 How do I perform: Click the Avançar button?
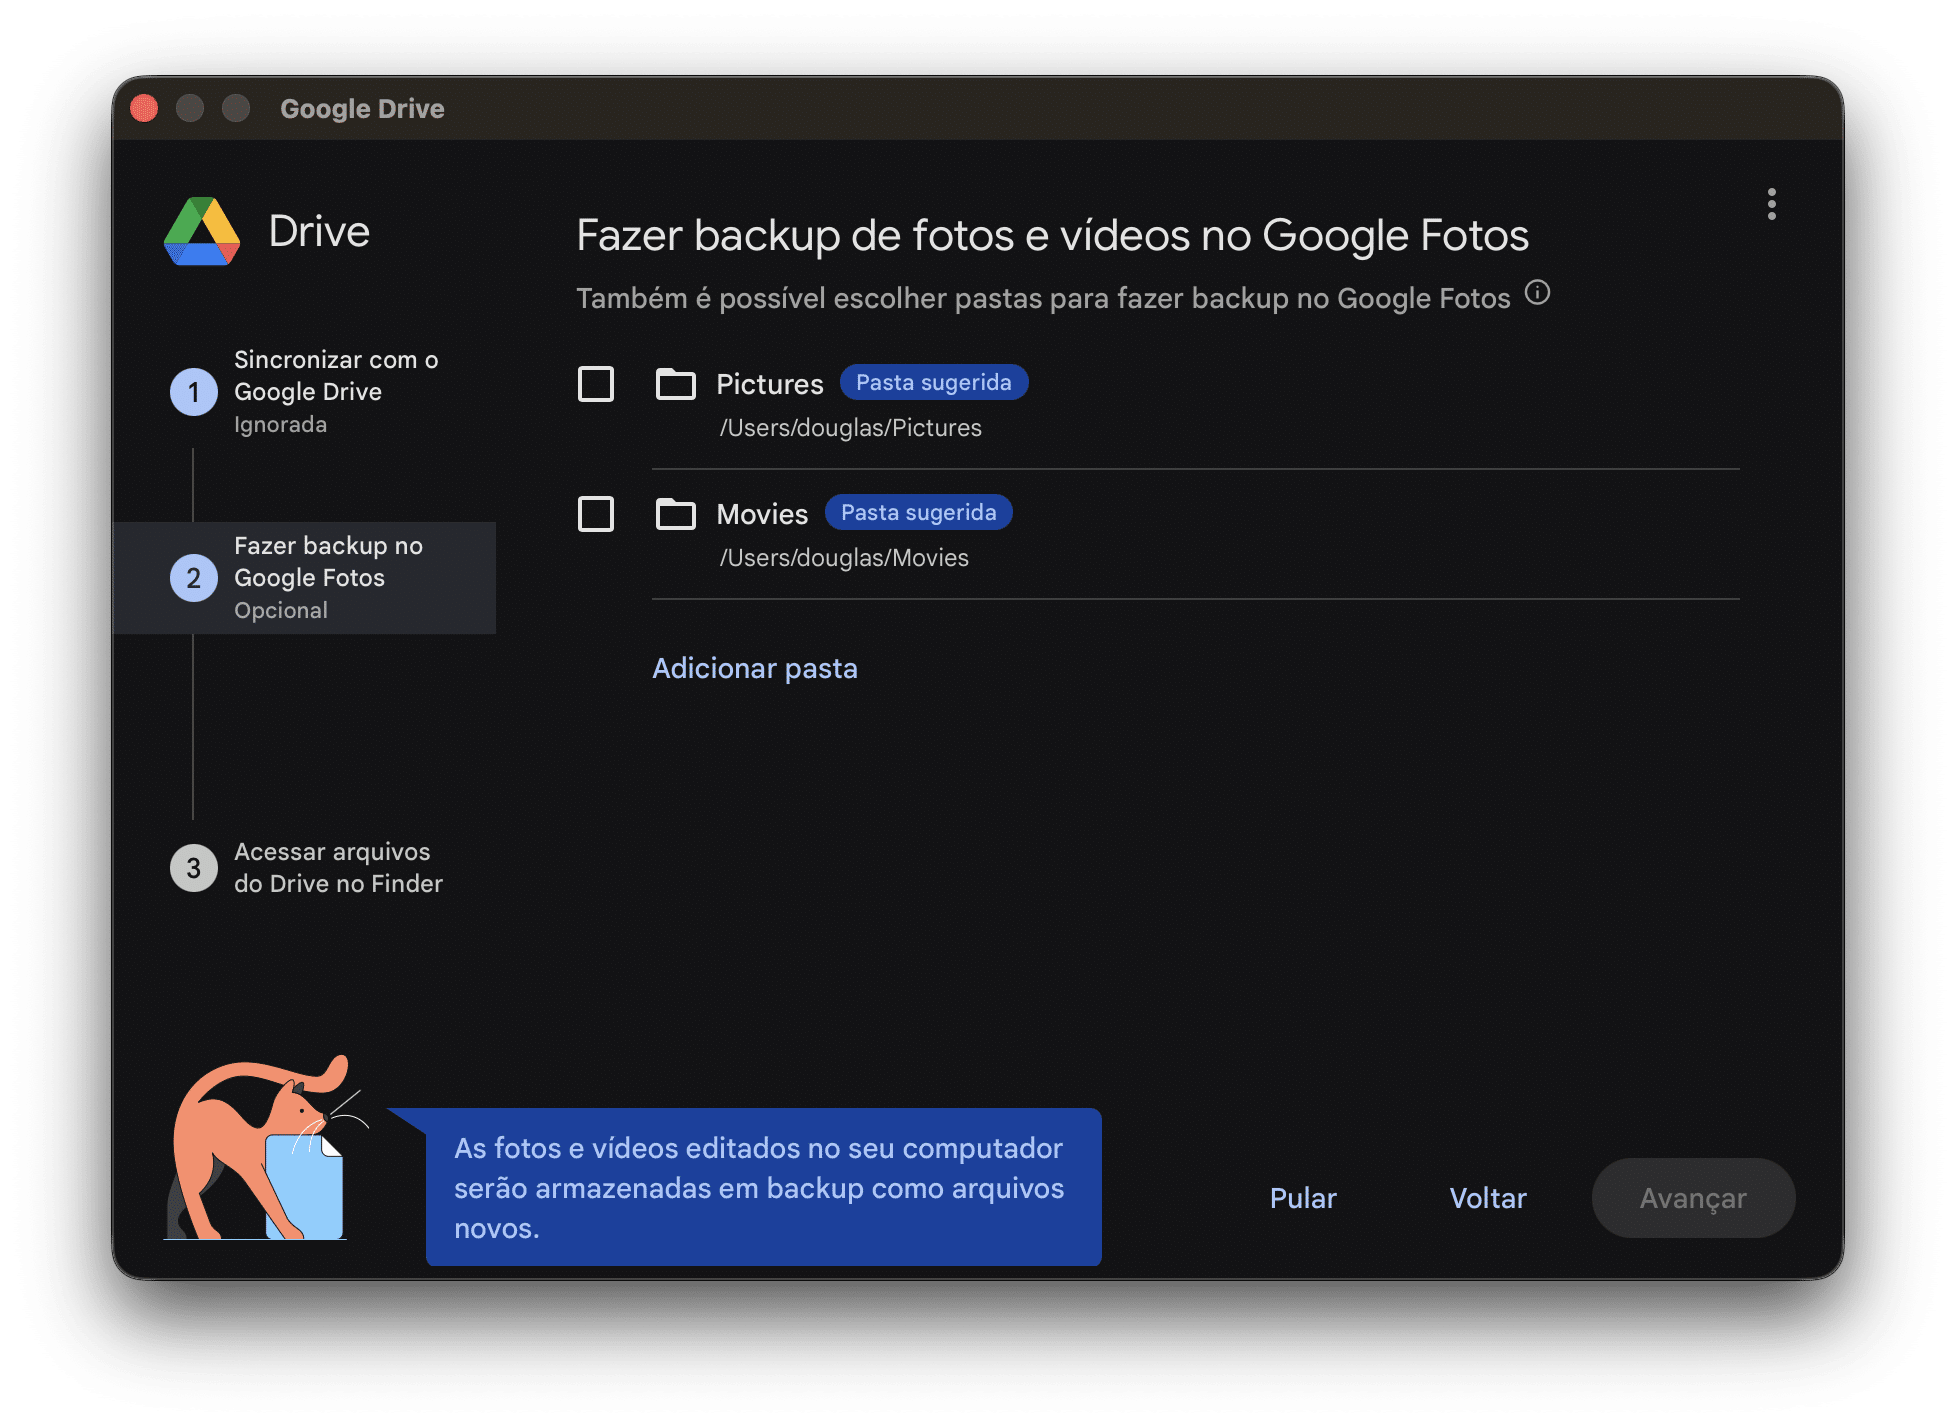tap(1692, 1198)
